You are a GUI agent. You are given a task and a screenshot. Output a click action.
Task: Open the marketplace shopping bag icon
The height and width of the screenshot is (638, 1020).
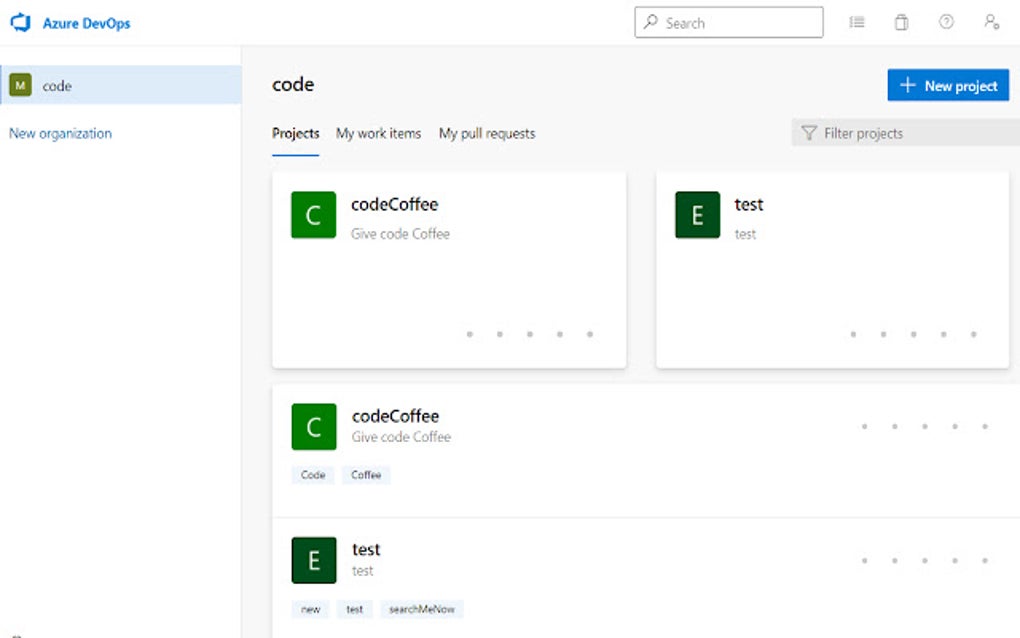click(901, 22)
